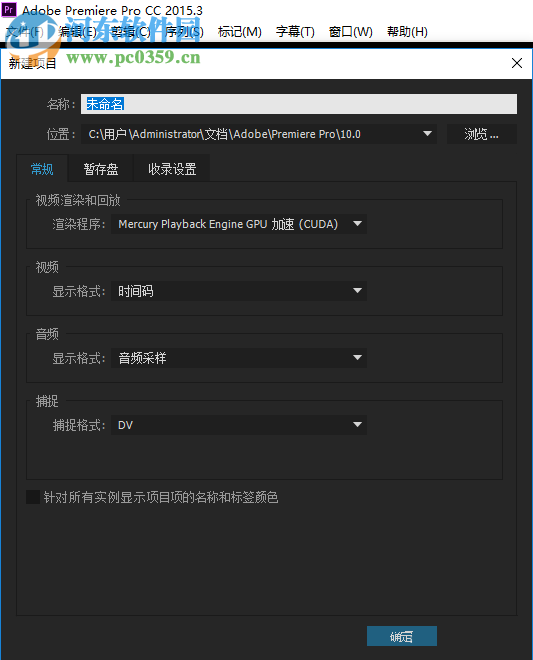This screenshot has width=533, height=660.
Task: Close the 新建项目 dialog
Action: coord(517,63)
